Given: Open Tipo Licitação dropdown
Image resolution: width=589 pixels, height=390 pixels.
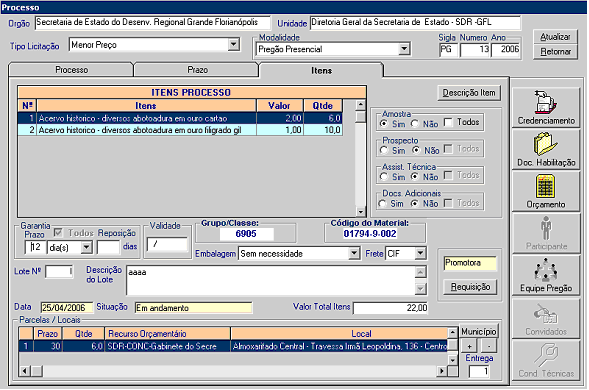Looking at the screenshot, I should (234, 45).
